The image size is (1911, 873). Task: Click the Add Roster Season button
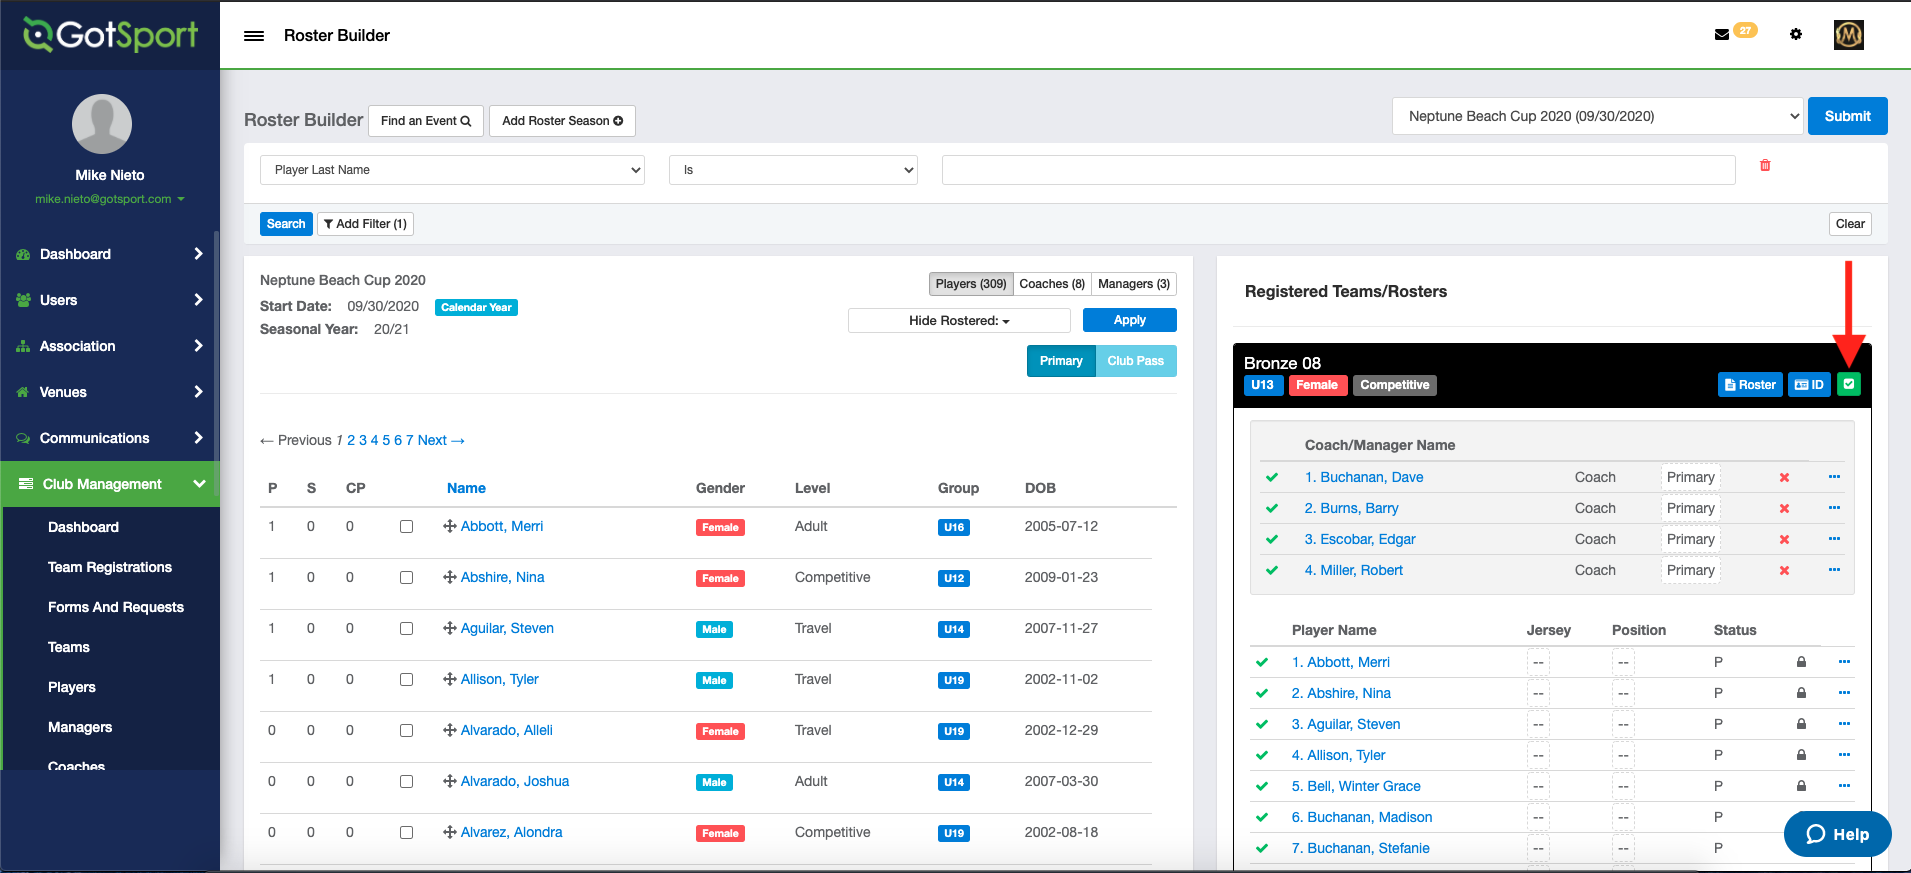[x=562, y=121]
